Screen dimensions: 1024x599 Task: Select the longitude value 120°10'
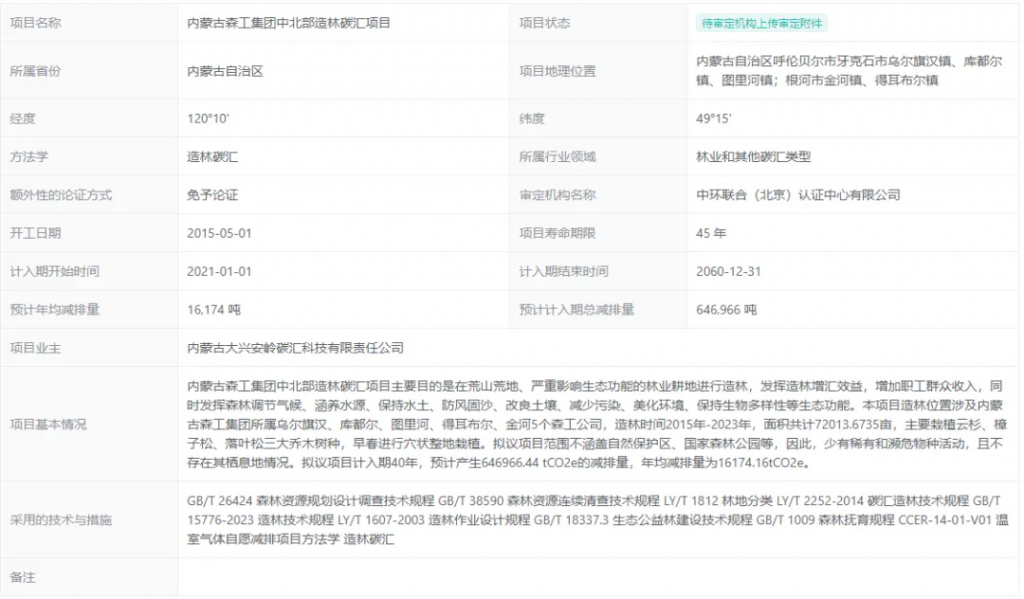tap(208, 119)
